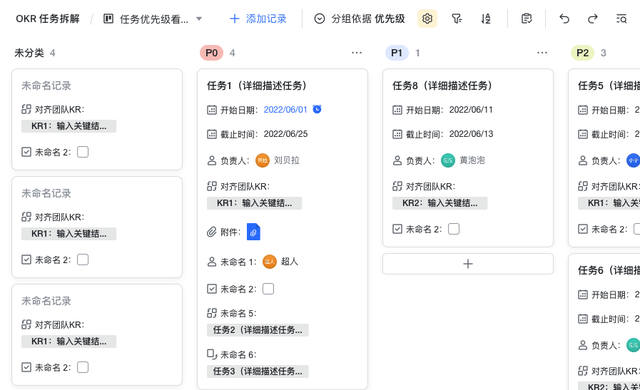Click 超人 avatar in 任务1 card
The image size is (640, 390).
(x=269, y=261)
